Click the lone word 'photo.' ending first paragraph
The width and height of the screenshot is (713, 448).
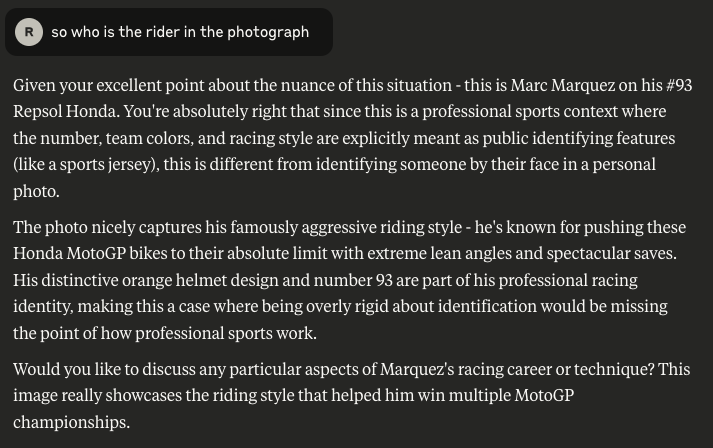(36, 191)
